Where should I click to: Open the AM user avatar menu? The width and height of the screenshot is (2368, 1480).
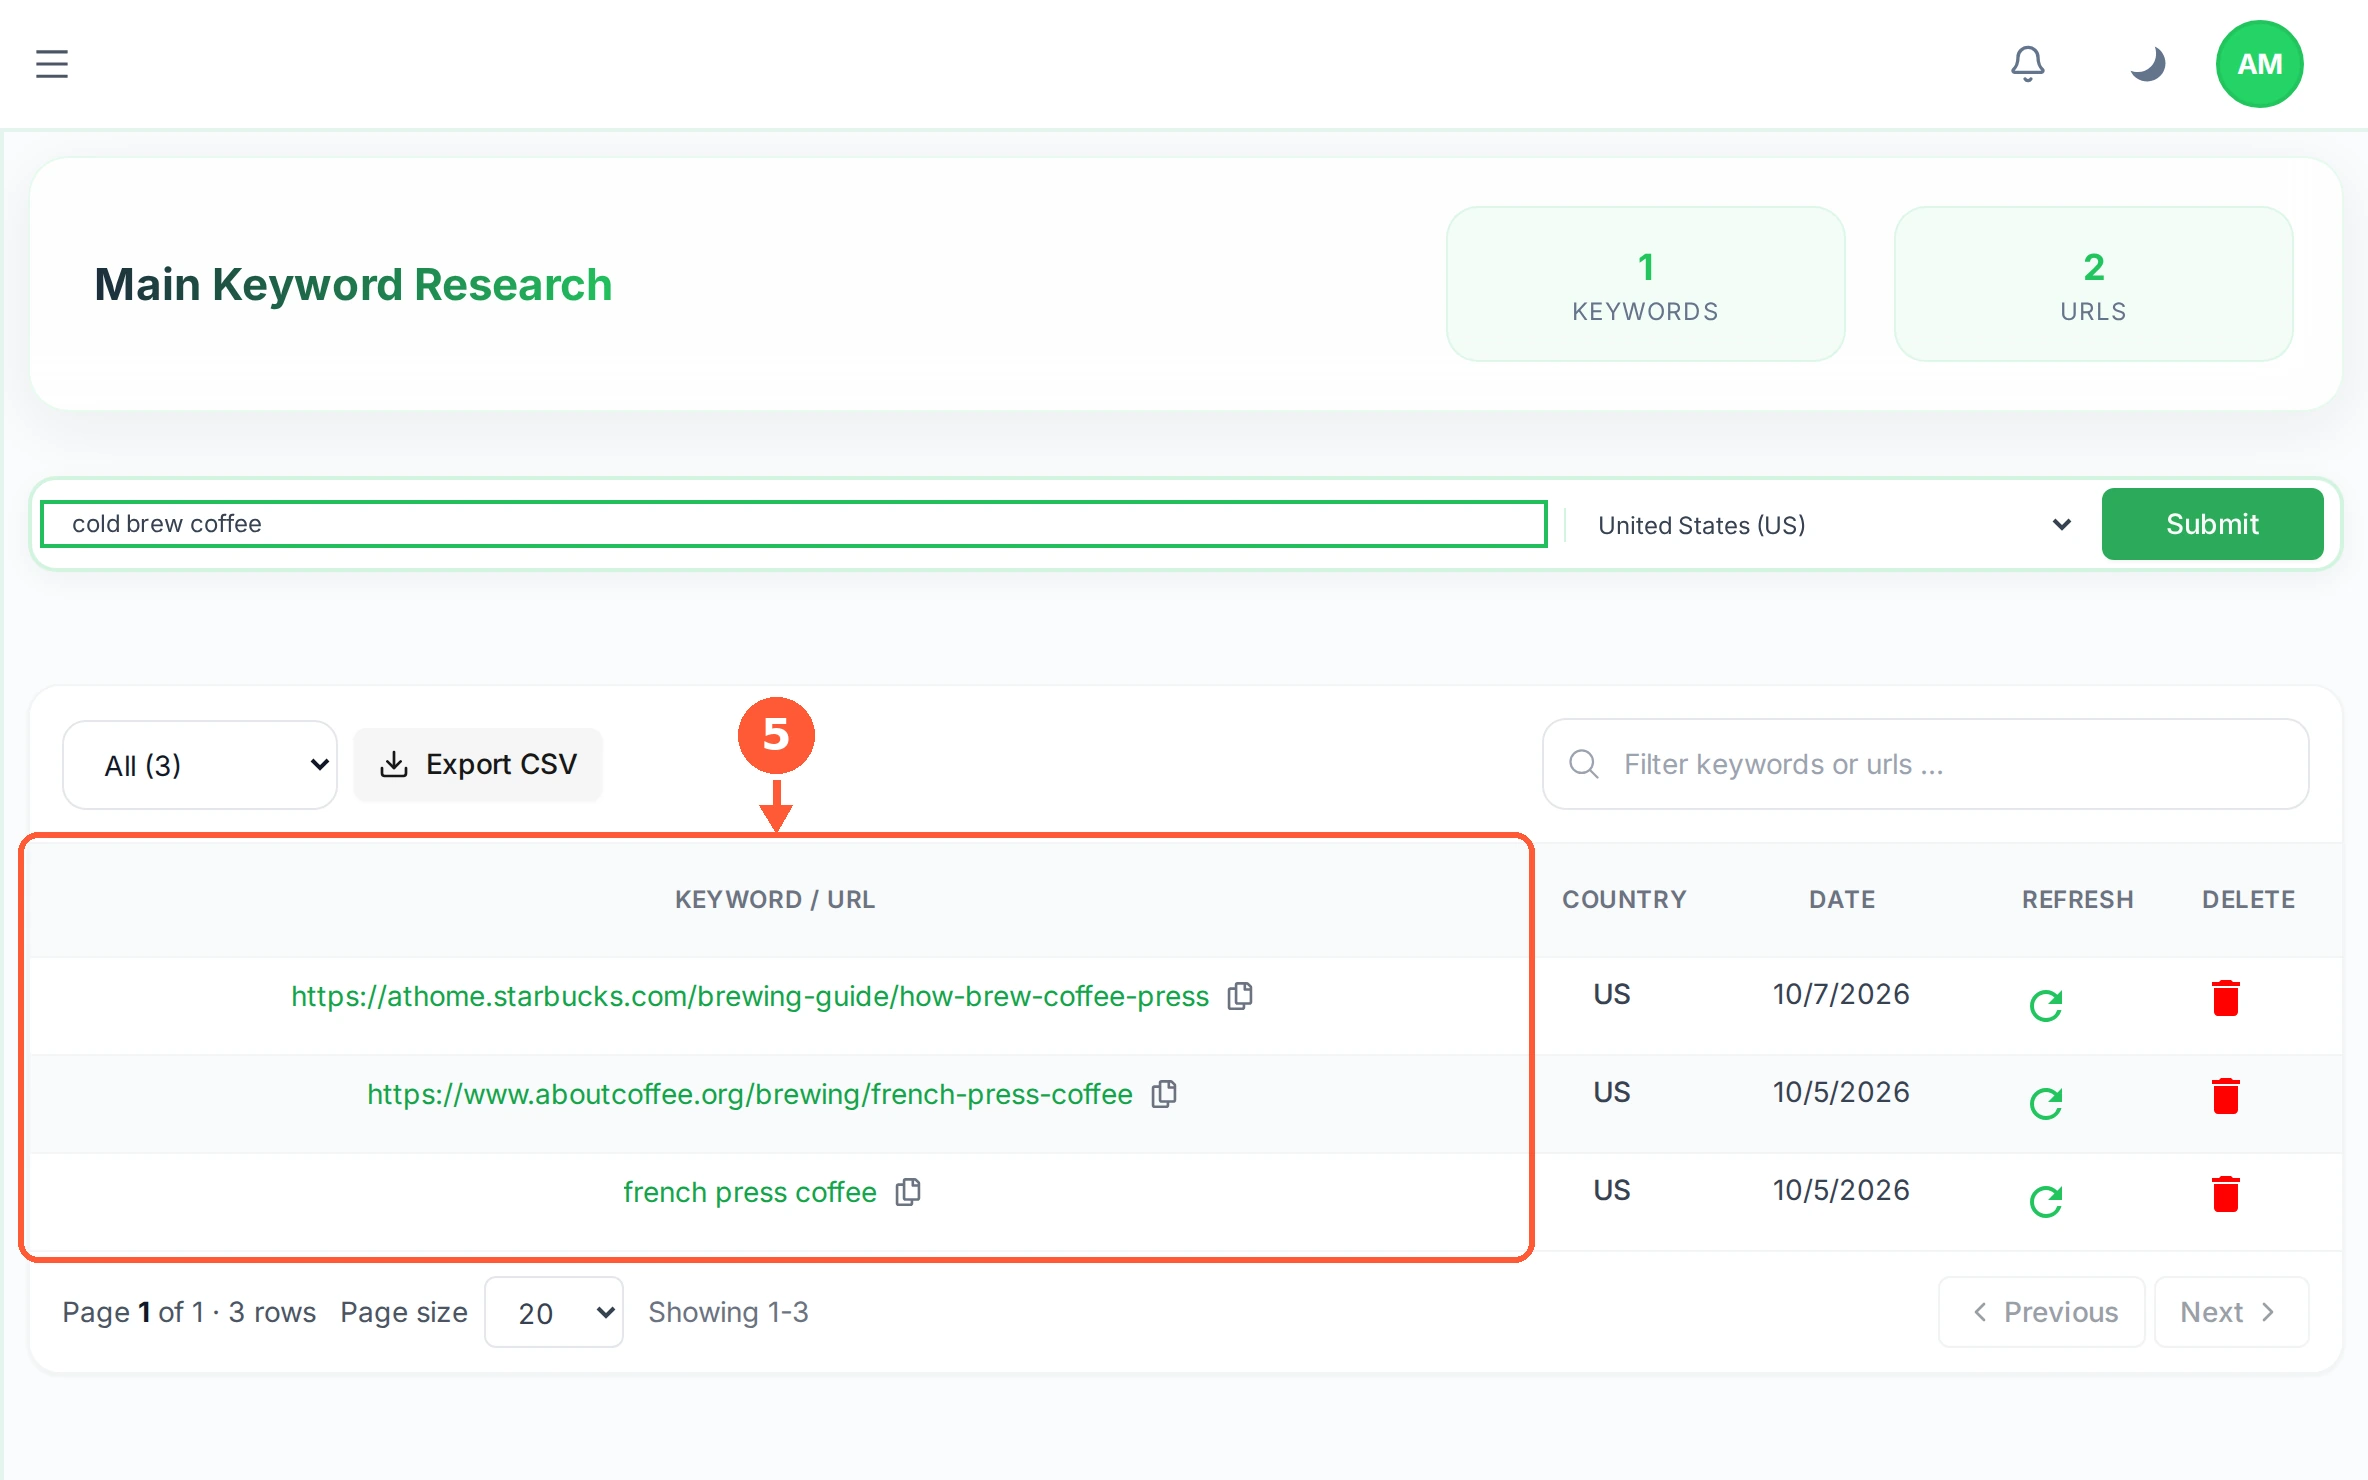tap(2259, 64)
